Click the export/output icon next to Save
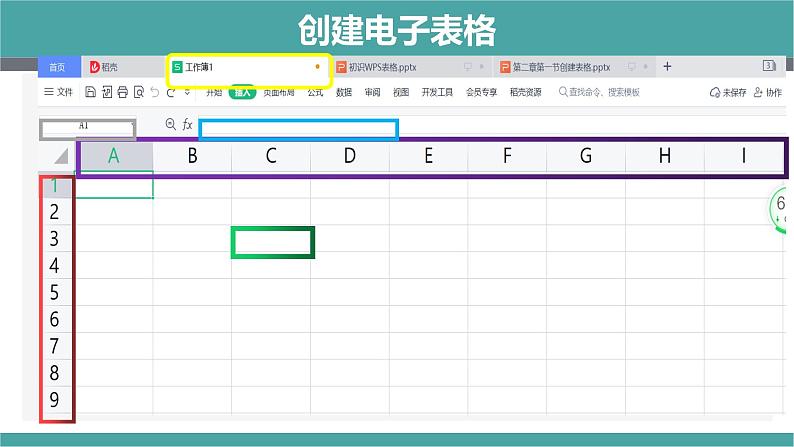Viewport: 794px width, 447px height. click(107, 92)
